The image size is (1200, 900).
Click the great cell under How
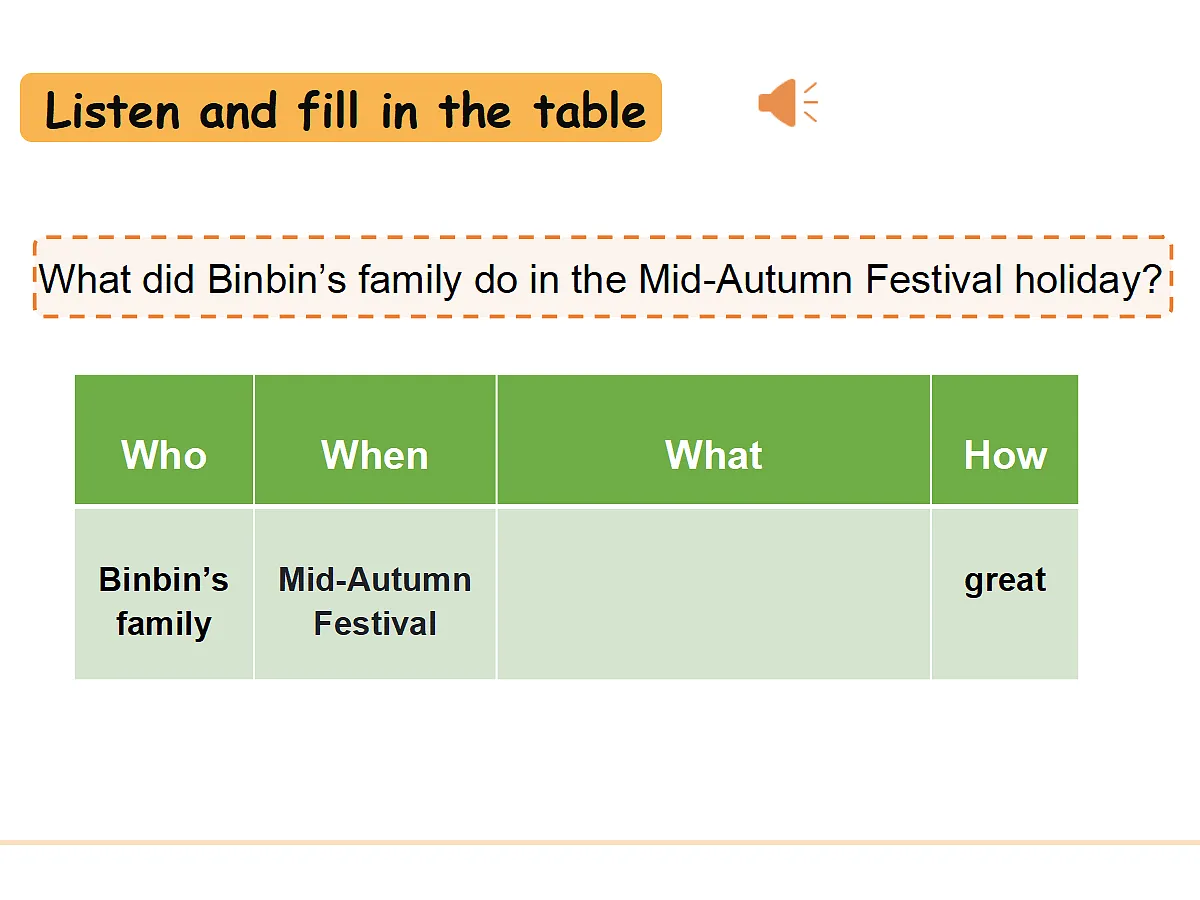(1005, 594)
